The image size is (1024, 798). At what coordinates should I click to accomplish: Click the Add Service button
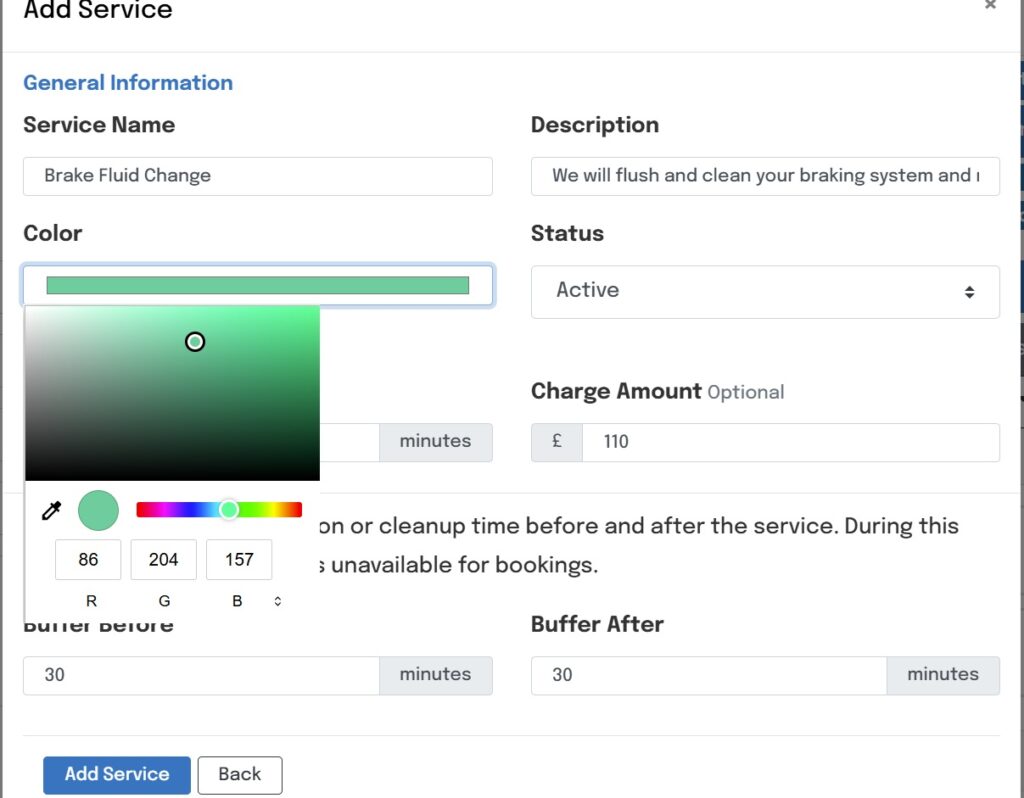116,774
